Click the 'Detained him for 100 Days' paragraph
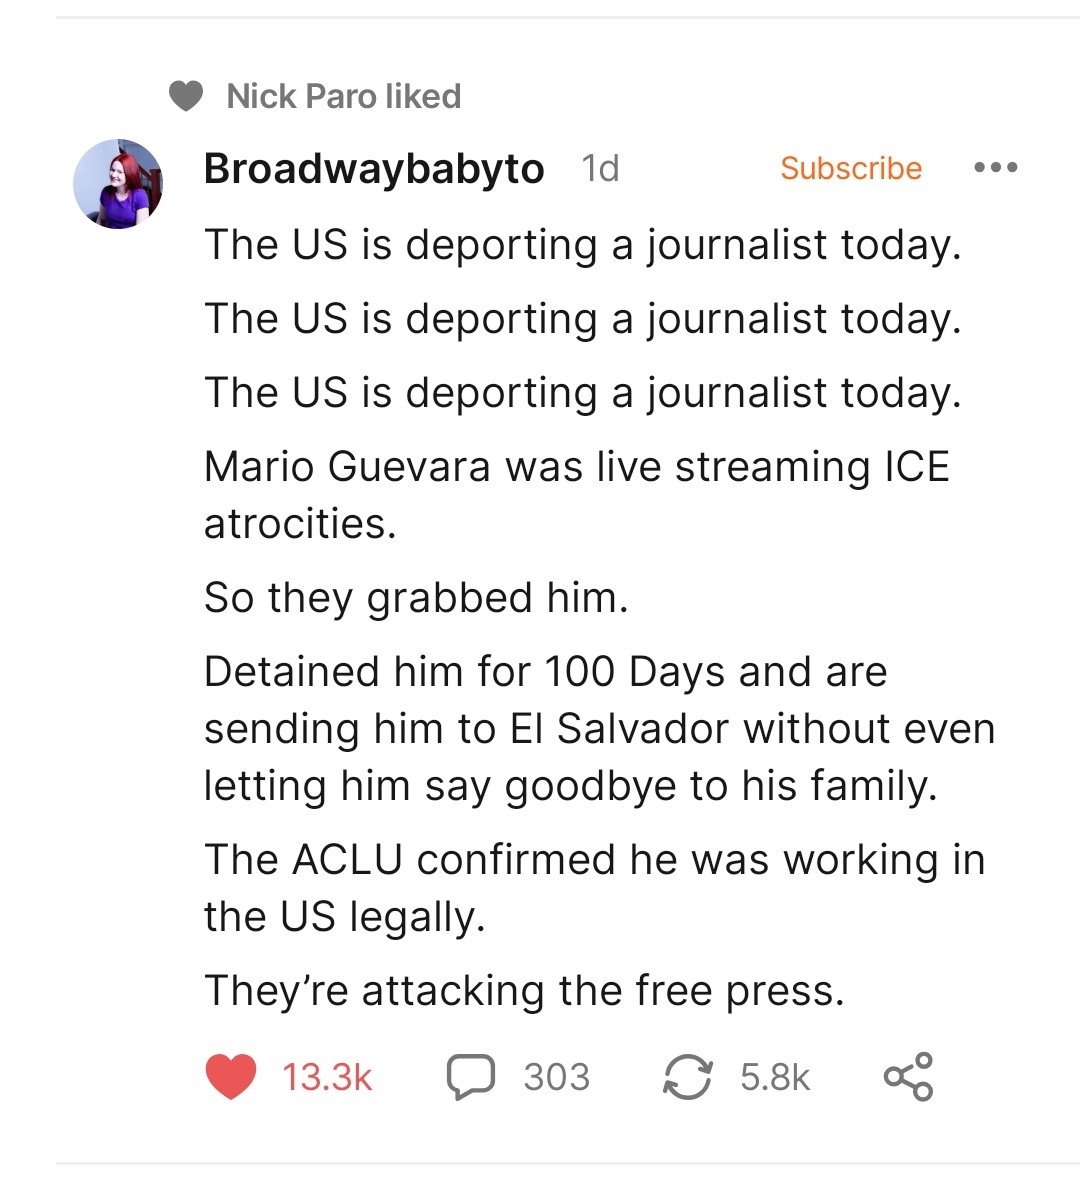The width and height of the screenshot is (1080, 1179). pos(598,728)
